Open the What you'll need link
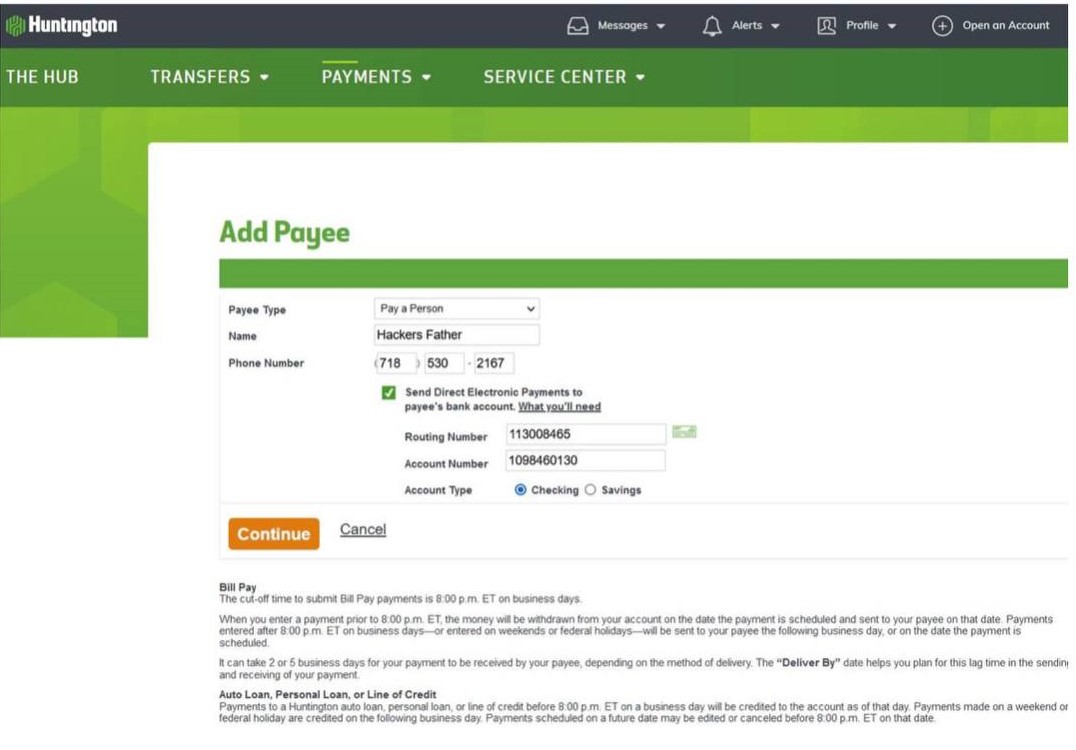 click(559, 407)
